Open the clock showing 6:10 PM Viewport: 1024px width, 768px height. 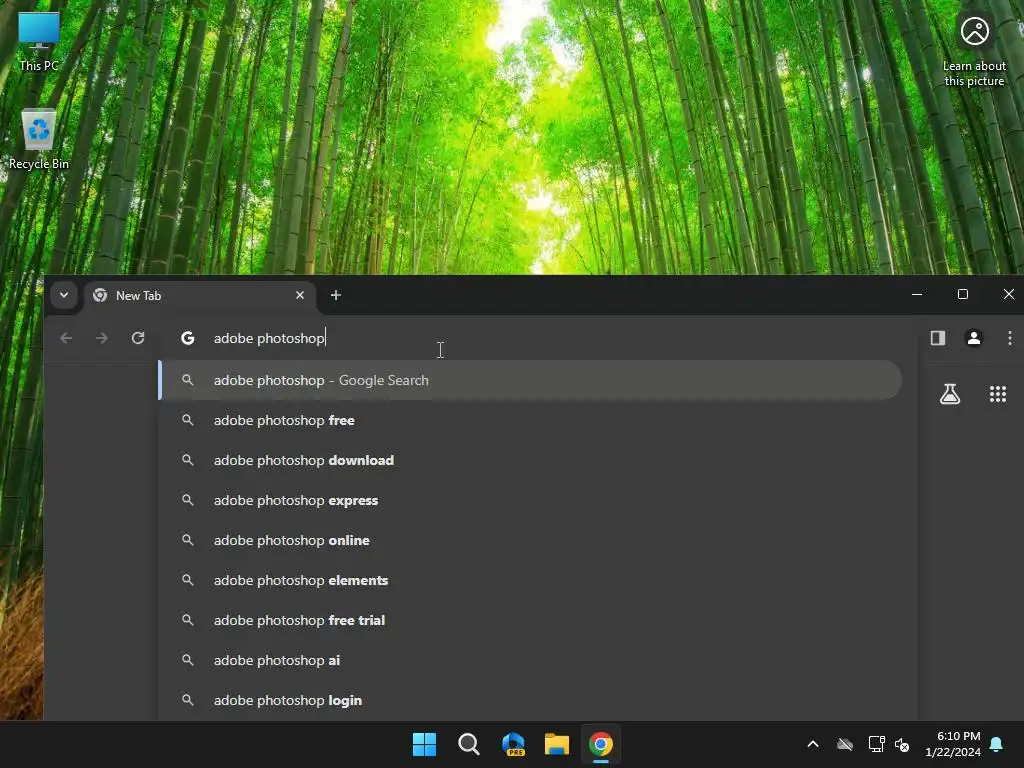[x=953, y=744]
